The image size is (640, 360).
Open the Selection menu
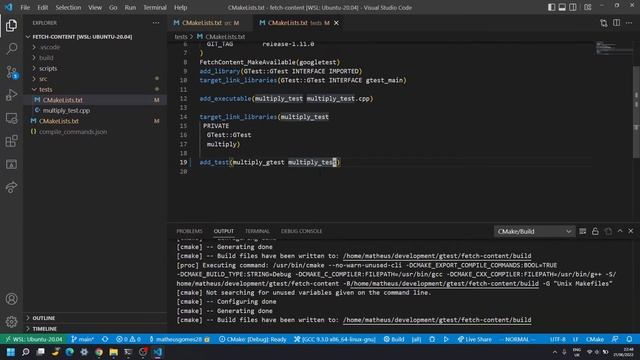68,7
